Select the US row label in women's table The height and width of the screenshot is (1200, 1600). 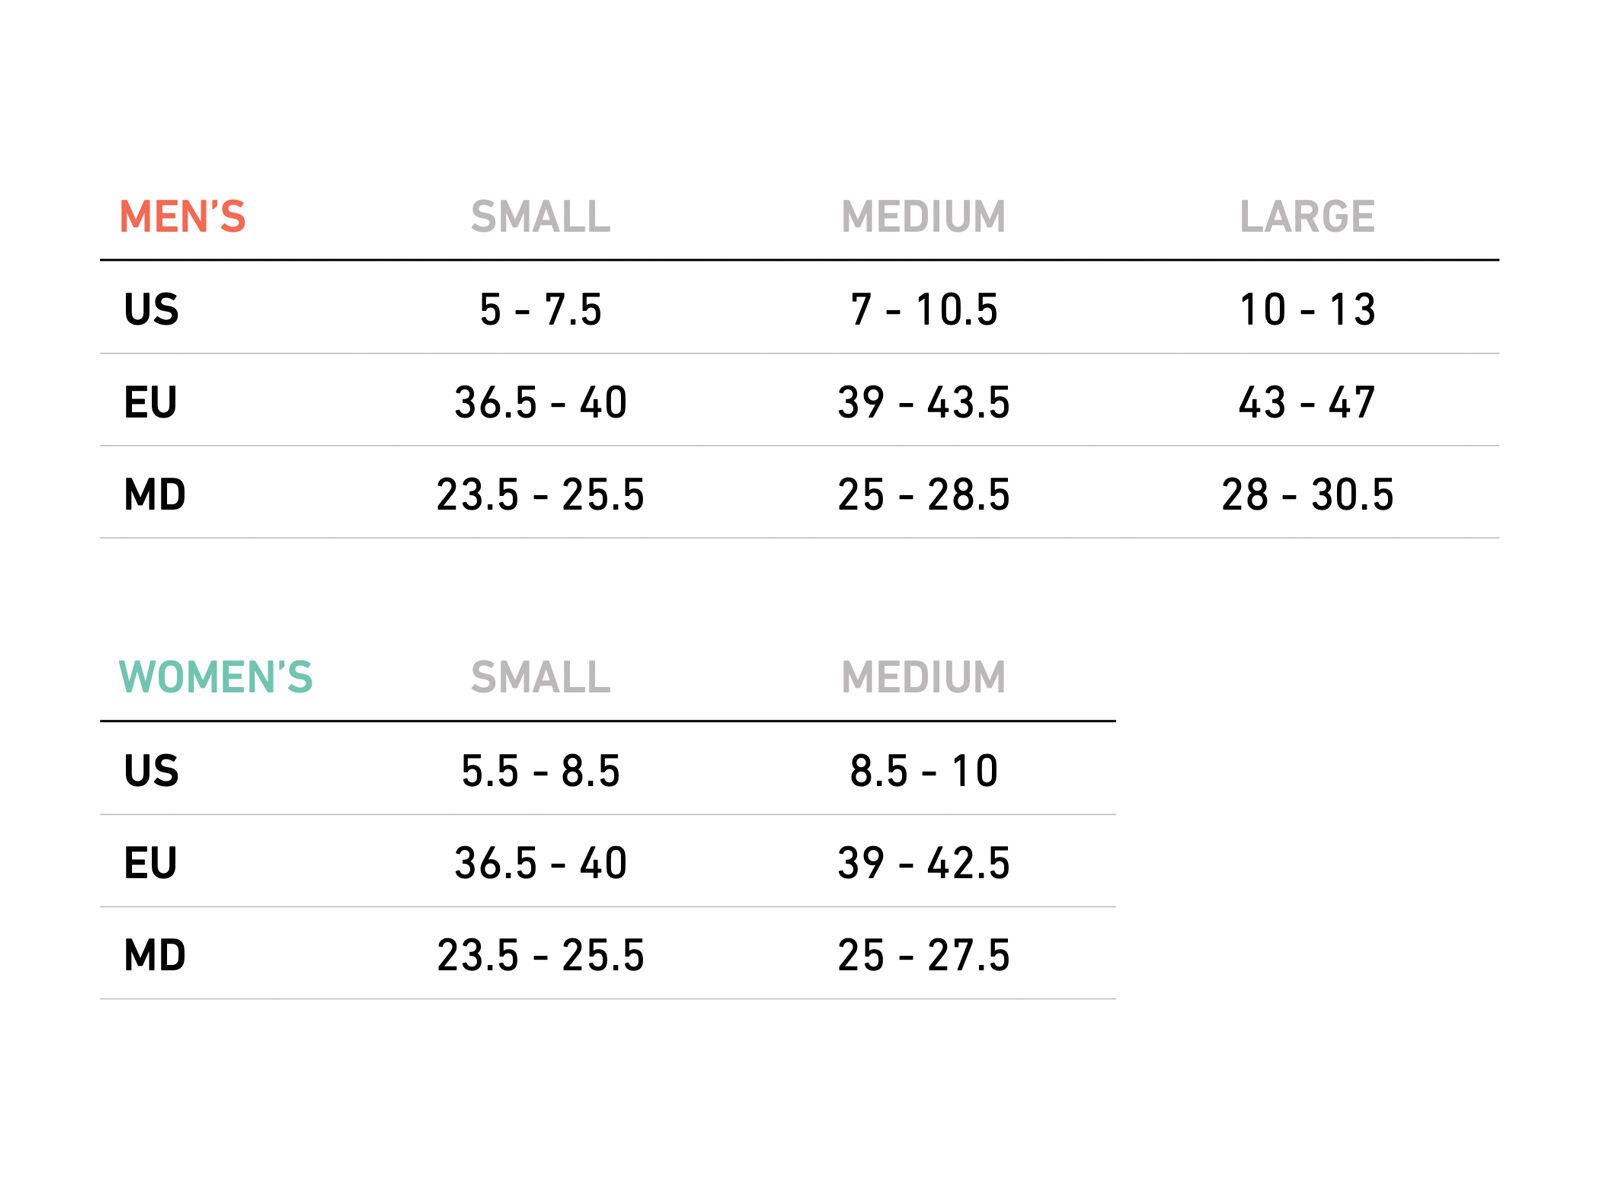(151, 771)
